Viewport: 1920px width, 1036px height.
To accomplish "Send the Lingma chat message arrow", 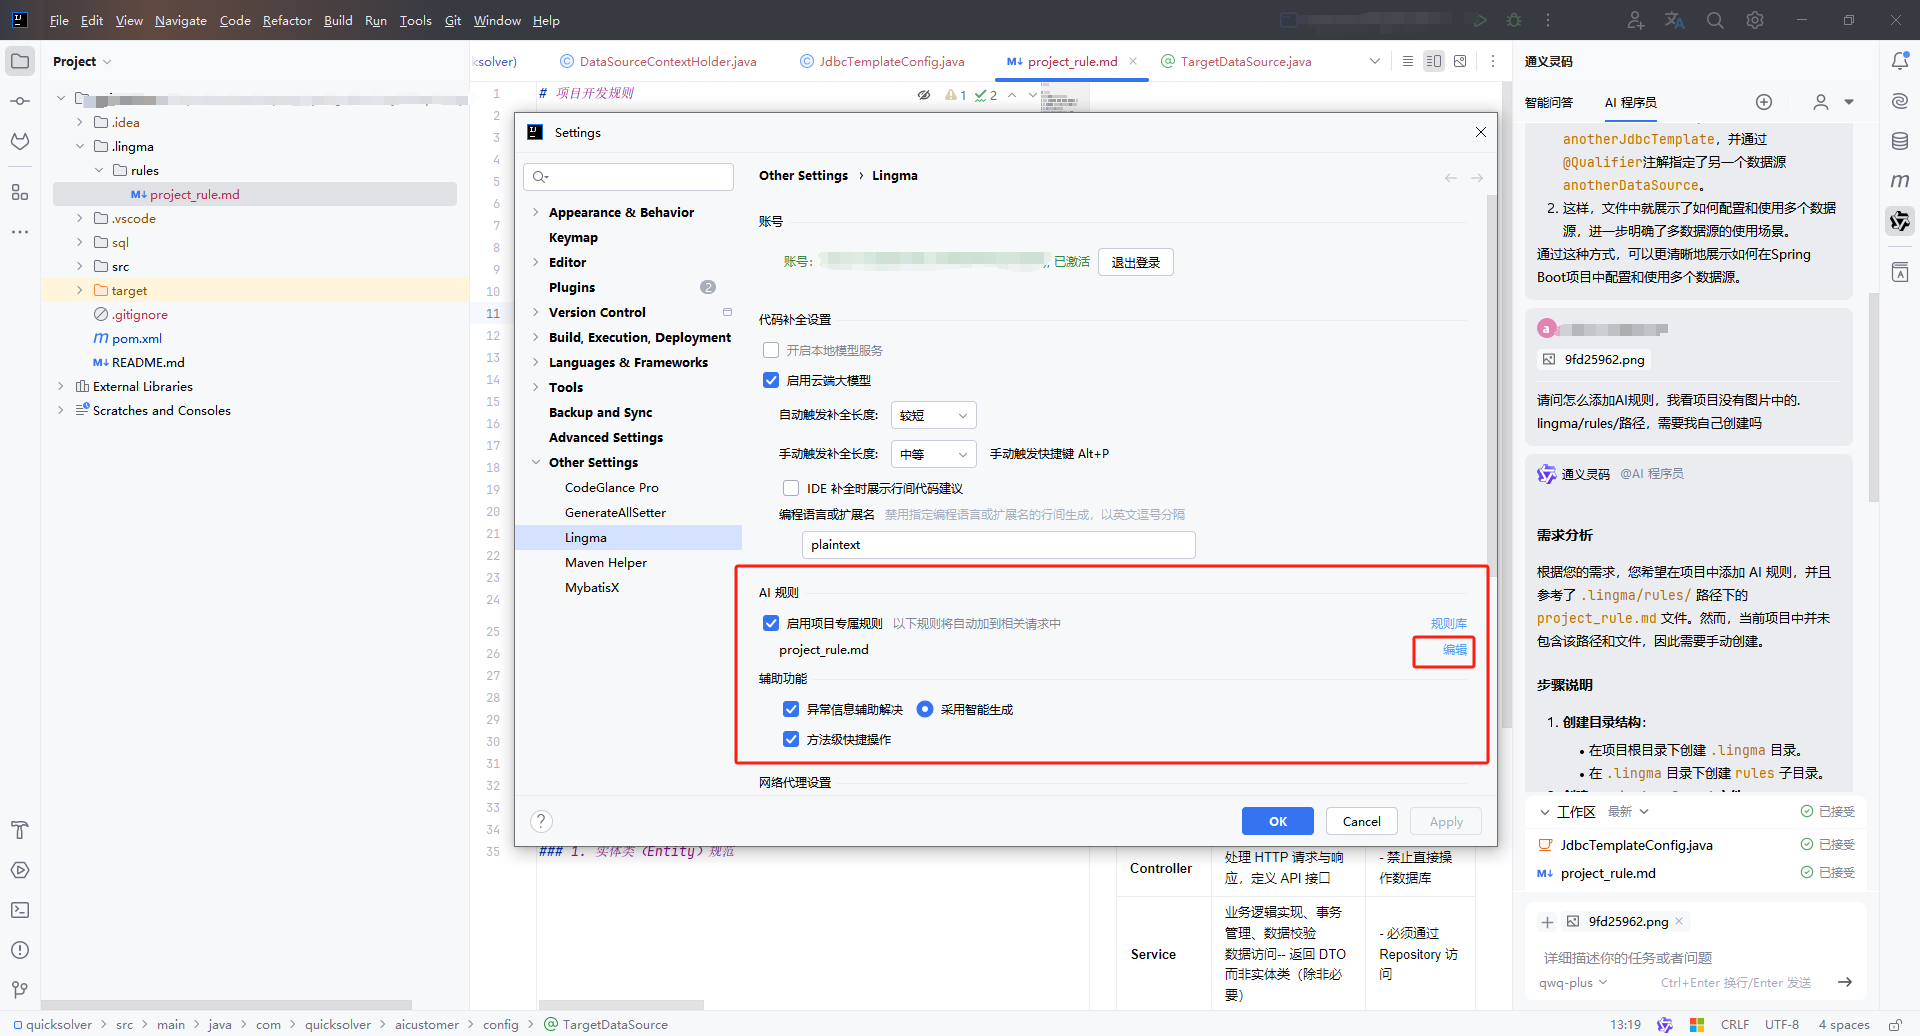I will (x=1845, y=983).
